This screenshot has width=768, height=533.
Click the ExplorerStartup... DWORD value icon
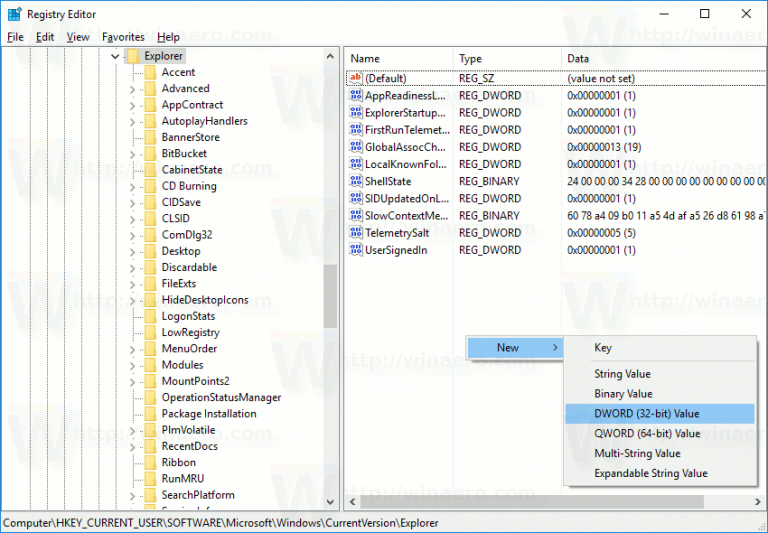tap(356, 113)
